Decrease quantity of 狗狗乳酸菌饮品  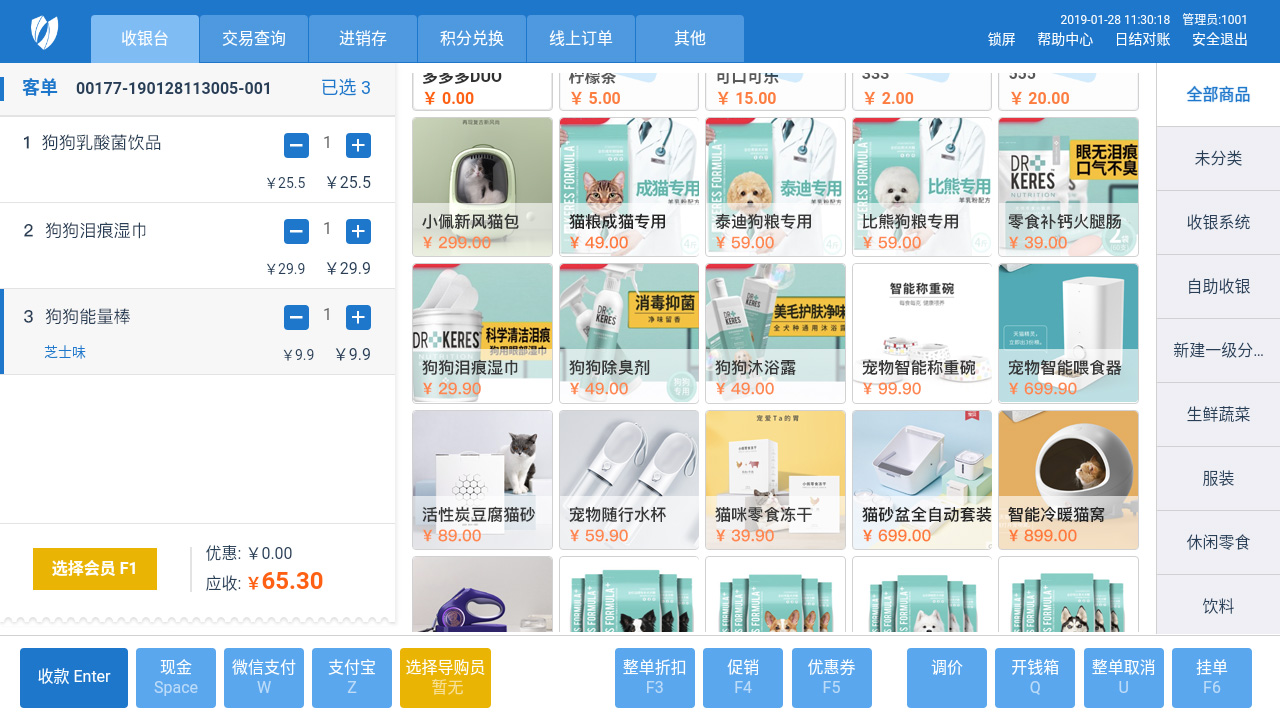tap(296, 145)
